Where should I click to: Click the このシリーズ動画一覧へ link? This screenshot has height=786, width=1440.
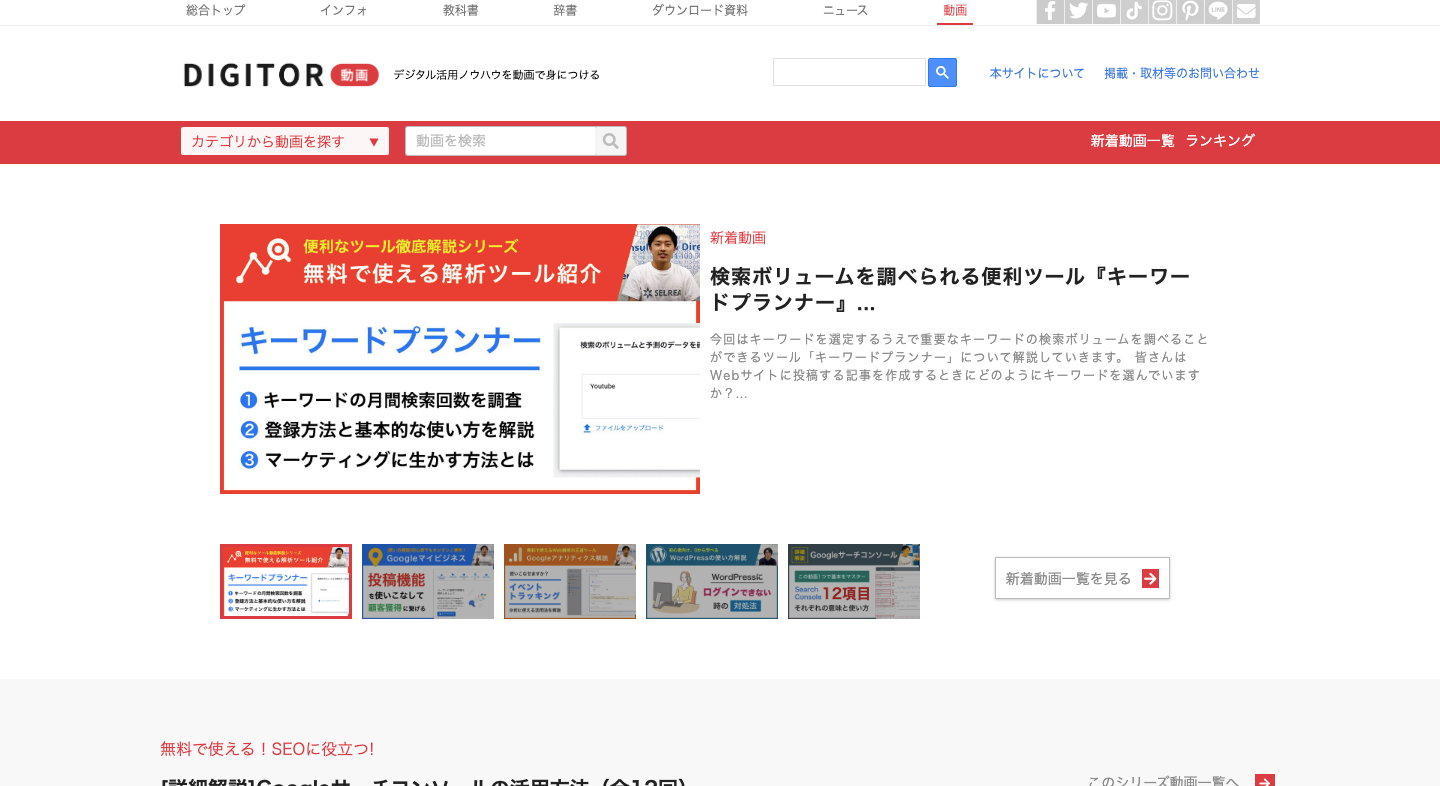1163,782
